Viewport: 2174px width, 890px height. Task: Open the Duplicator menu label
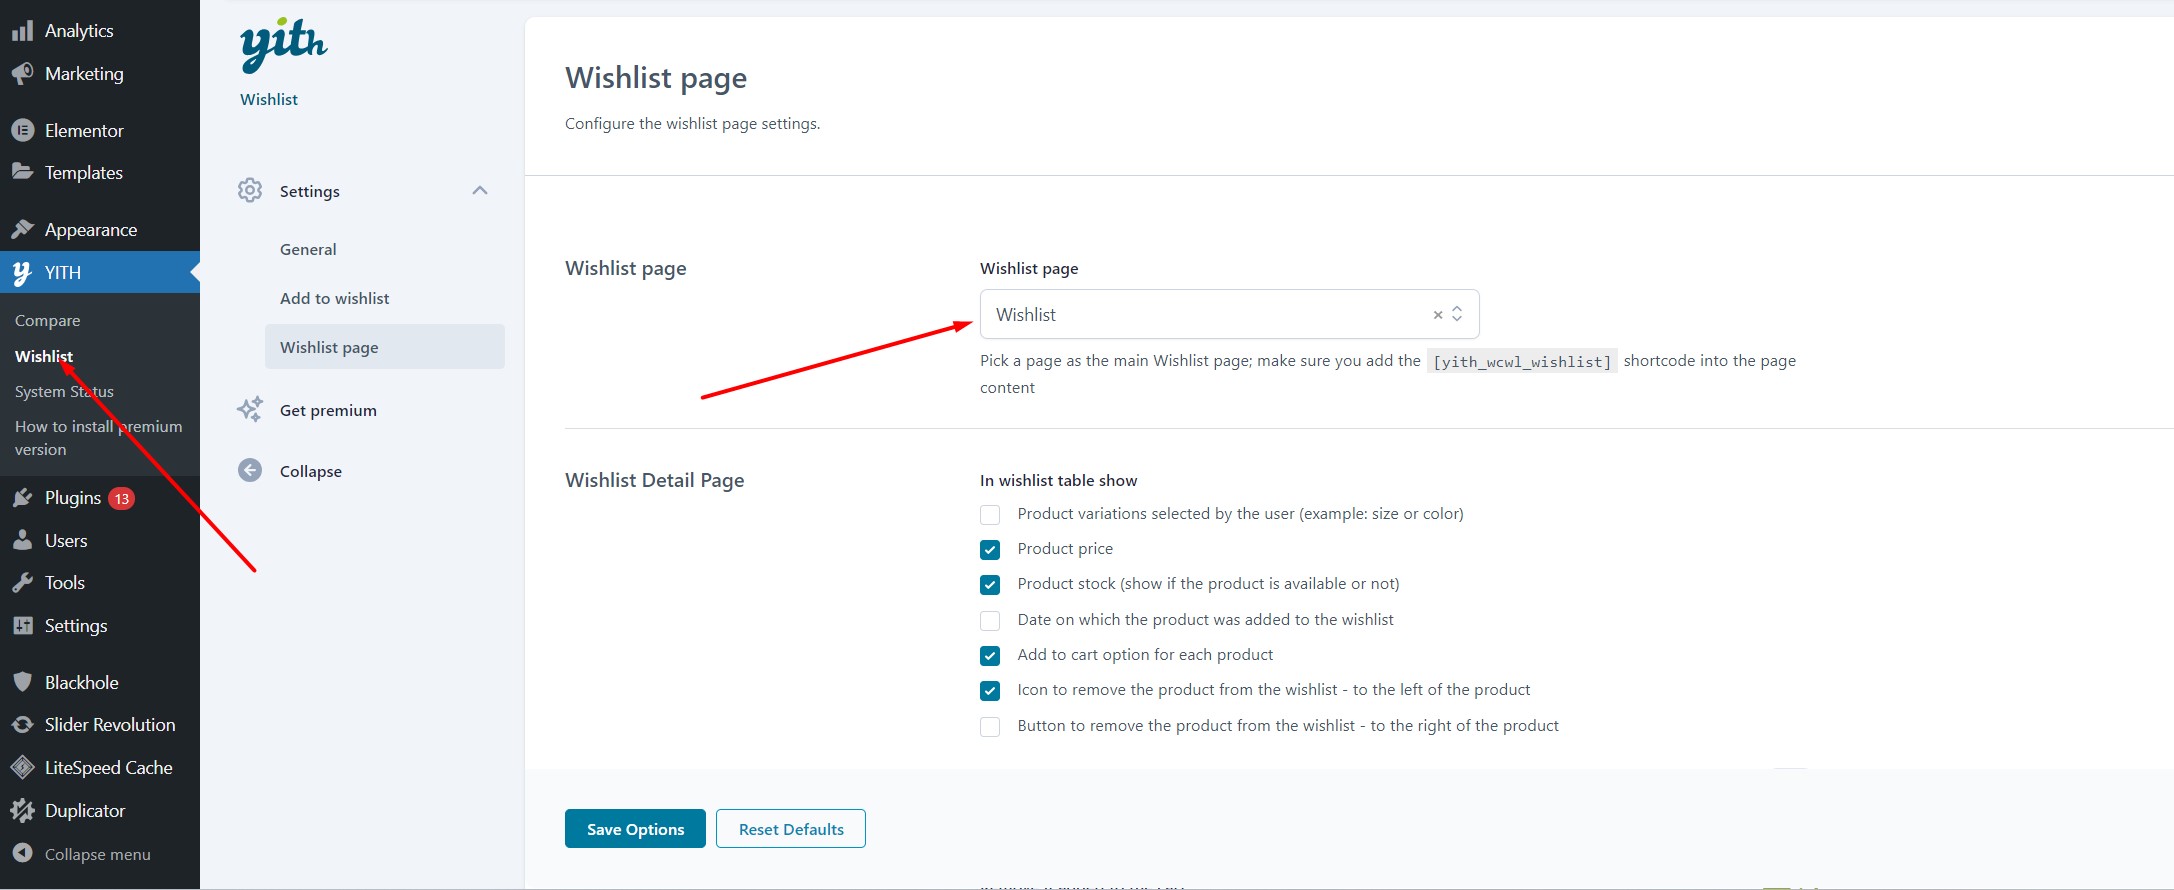point(85,811)
